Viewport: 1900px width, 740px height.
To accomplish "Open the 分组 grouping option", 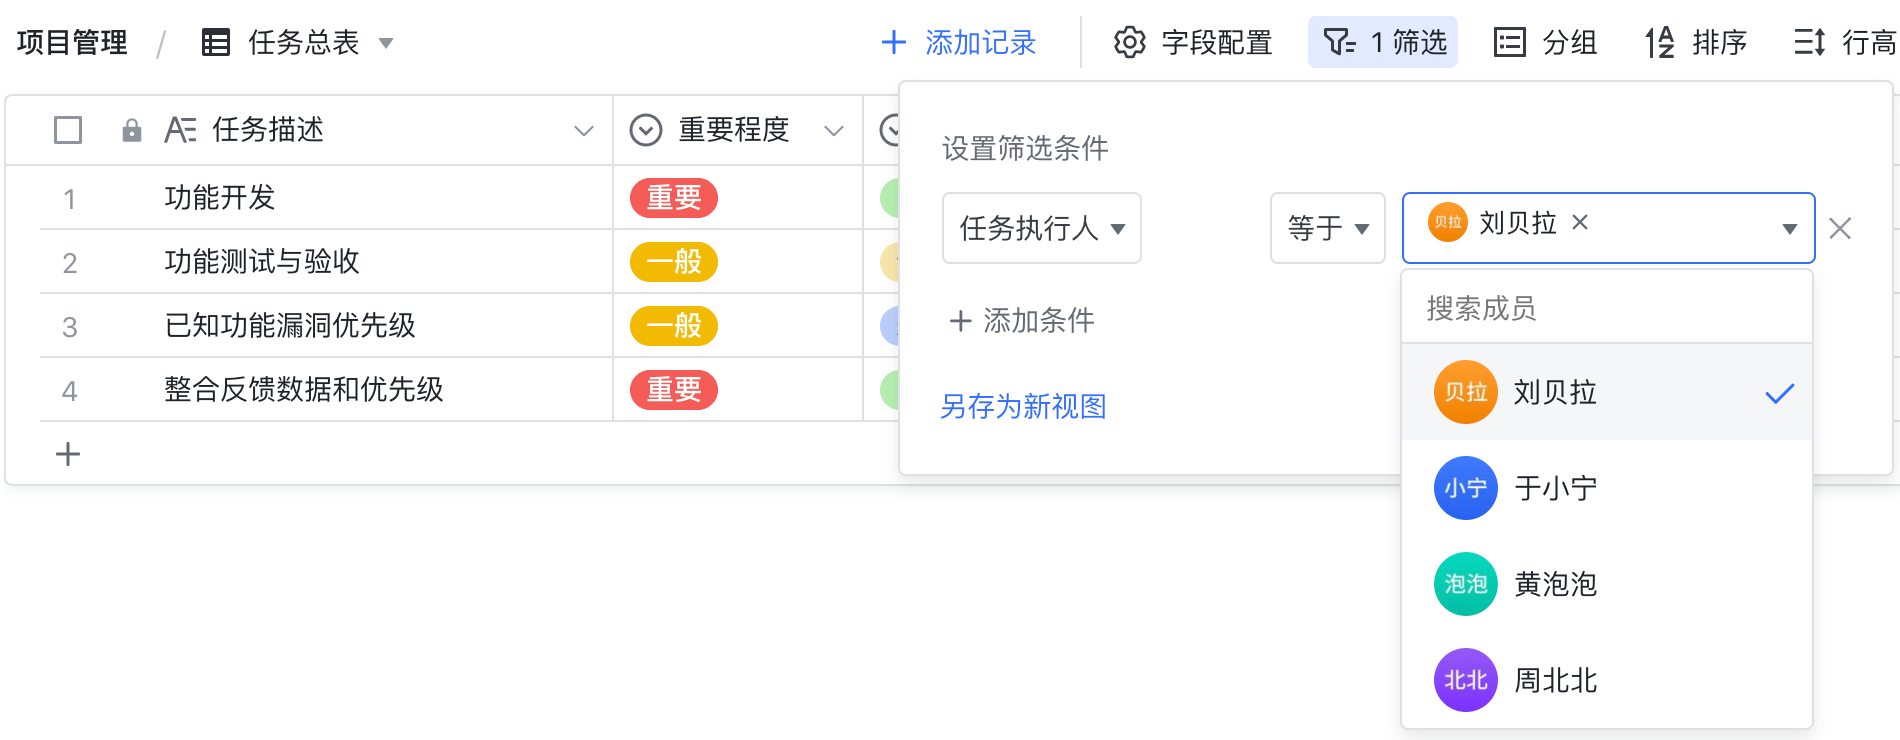I will (x=1544, y=42).
